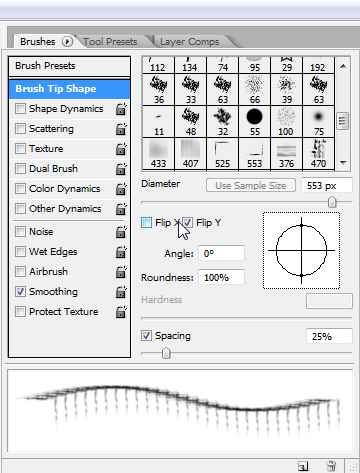Uncheck the Flip Y checkbox
Viewport: 360px width, 473px height.
pos(188,222)
